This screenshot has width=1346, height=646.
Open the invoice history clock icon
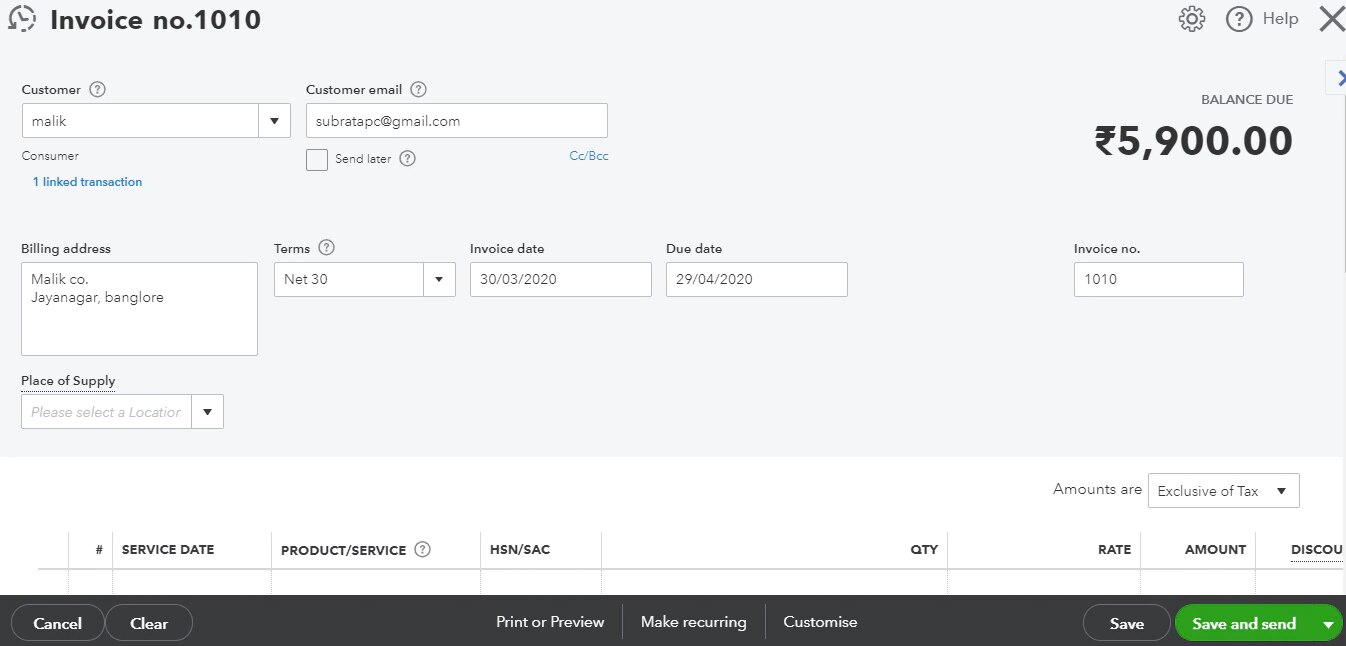pyautogui.click(x=22, y=19)
